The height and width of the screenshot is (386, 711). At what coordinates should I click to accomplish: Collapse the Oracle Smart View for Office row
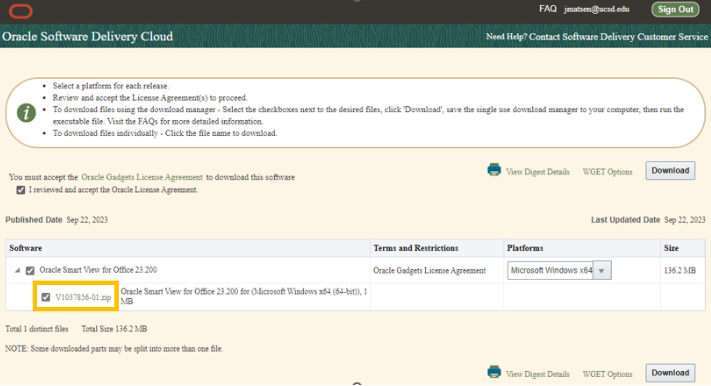pos(17,270)
